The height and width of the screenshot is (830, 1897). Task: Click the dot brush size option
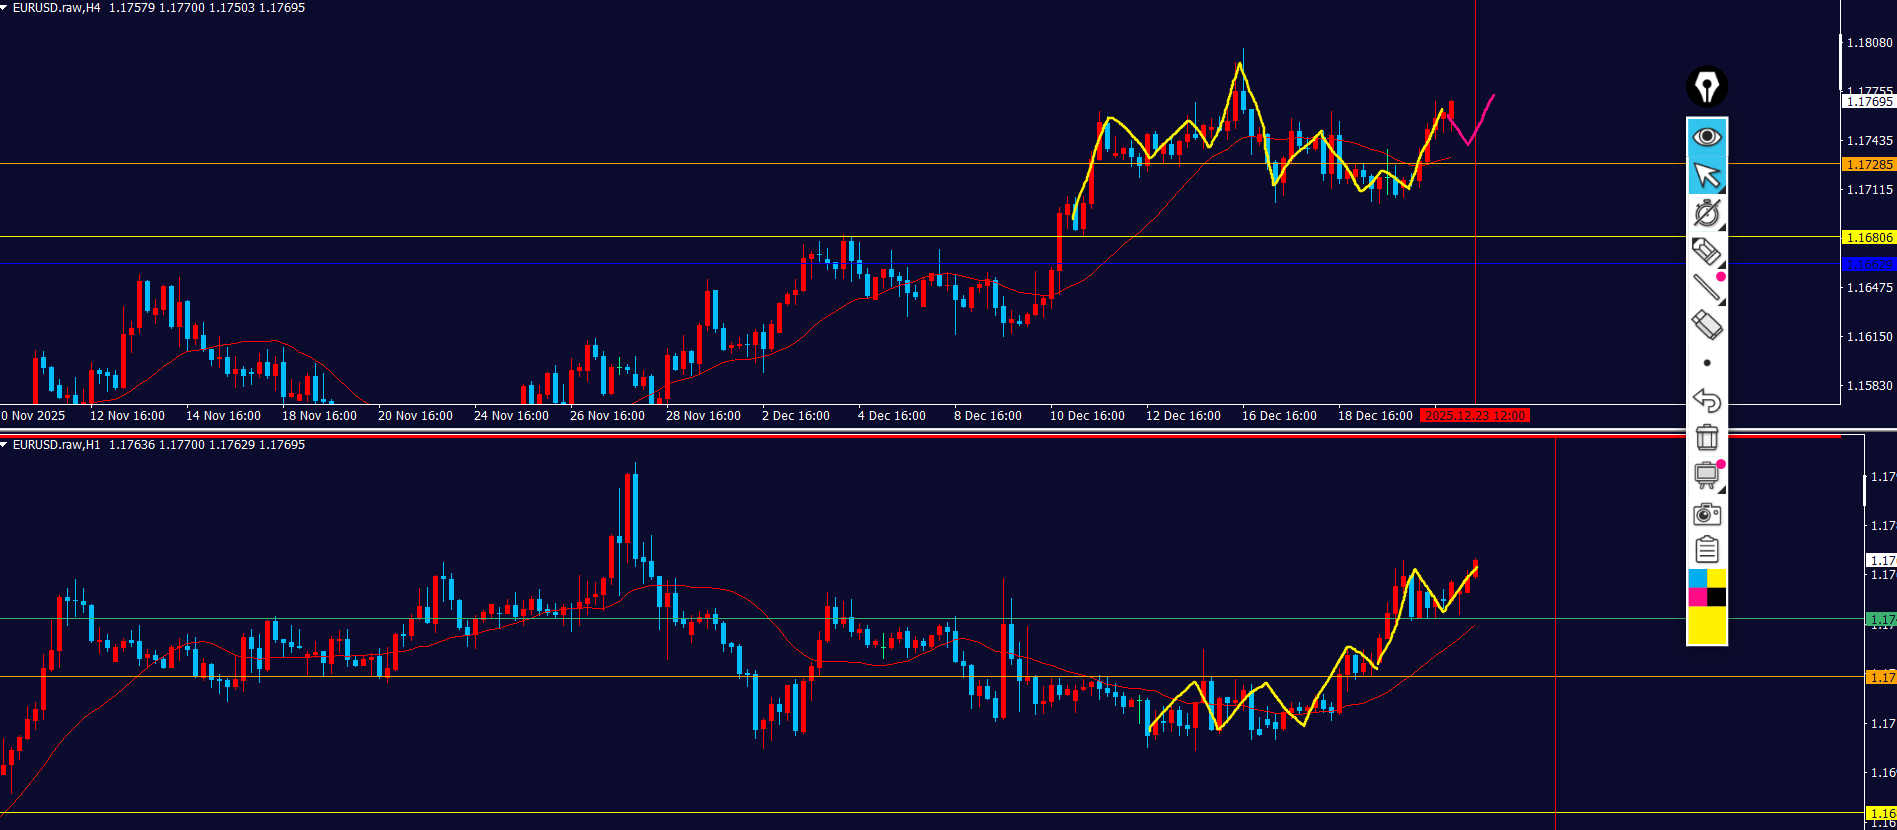pos(1706,363)
